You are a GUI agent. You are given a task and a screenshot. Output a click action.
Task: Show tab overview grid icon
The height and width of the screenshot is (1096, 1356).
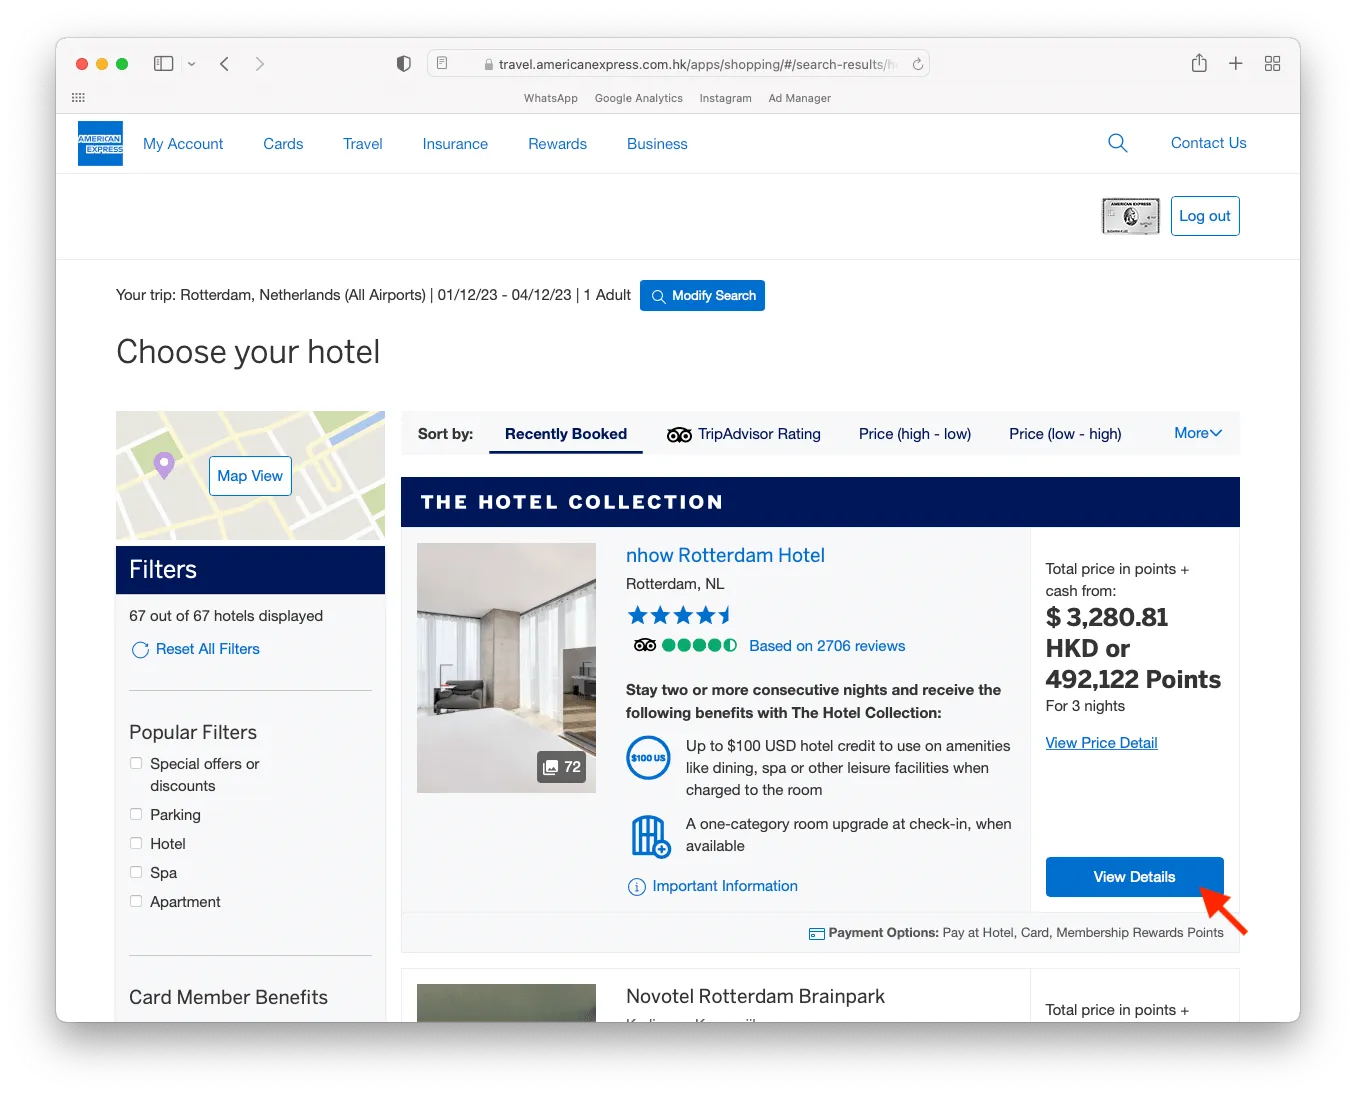(x=1272, y=63)
